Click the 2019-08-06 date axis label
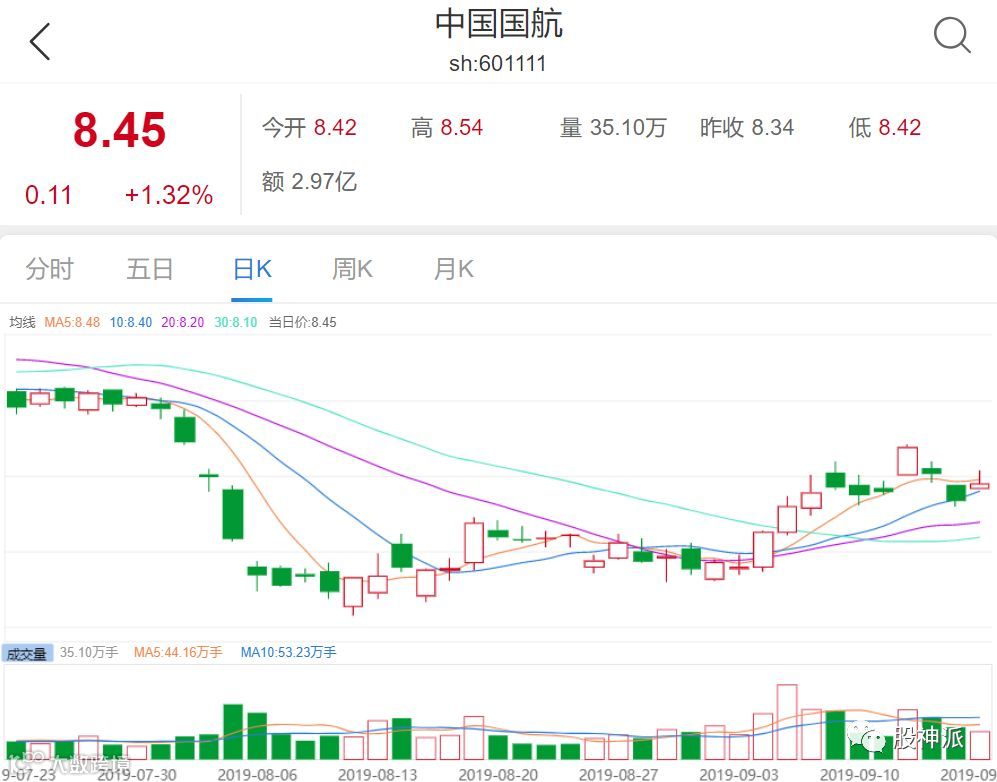 [x=257, y=774]
